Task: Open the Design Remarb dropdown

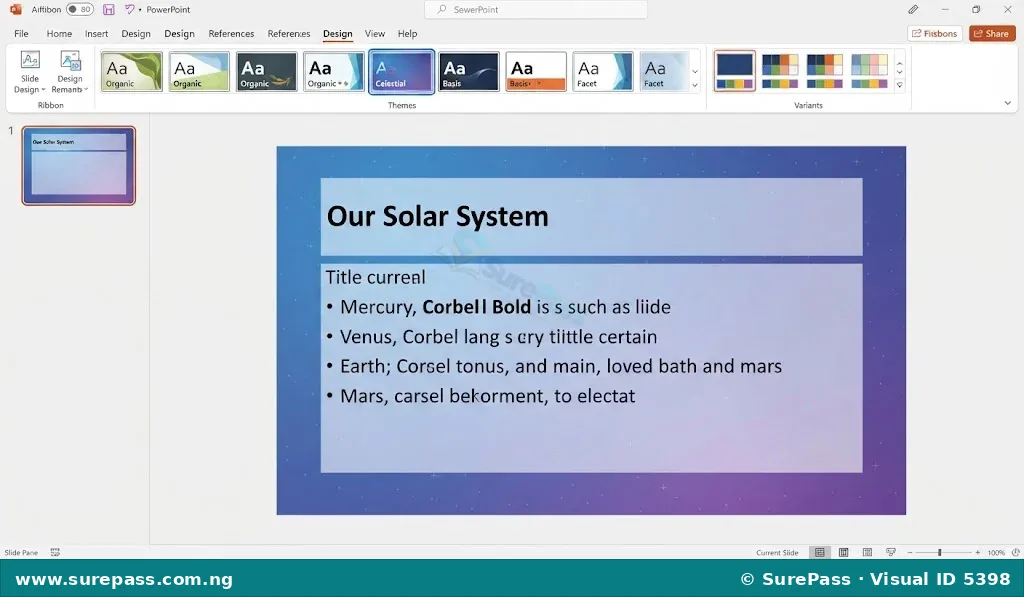Action: [69, 72]
